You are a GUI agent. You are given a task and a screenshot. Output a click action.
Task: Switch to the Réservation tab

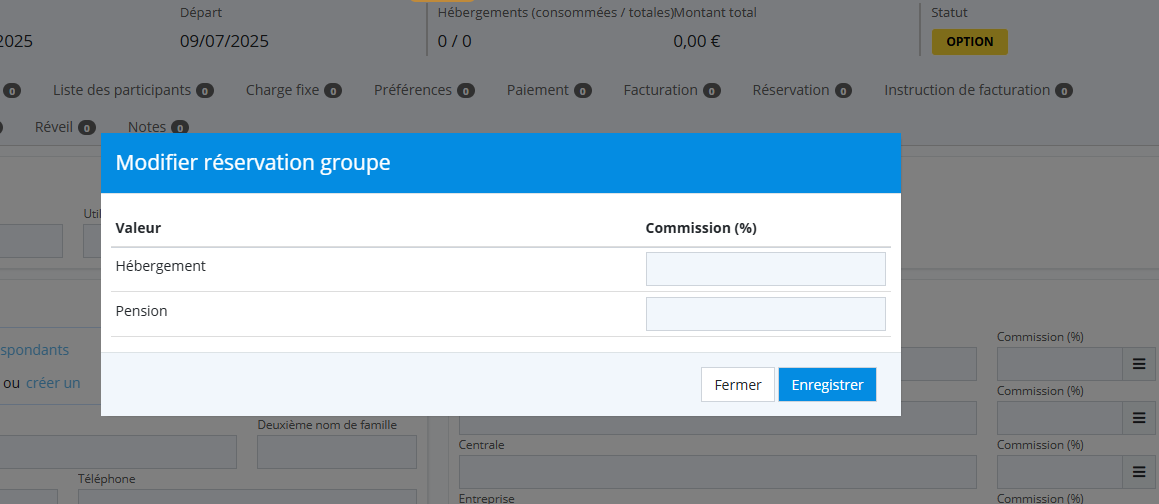pyautogui.click(x=791, y=90)
